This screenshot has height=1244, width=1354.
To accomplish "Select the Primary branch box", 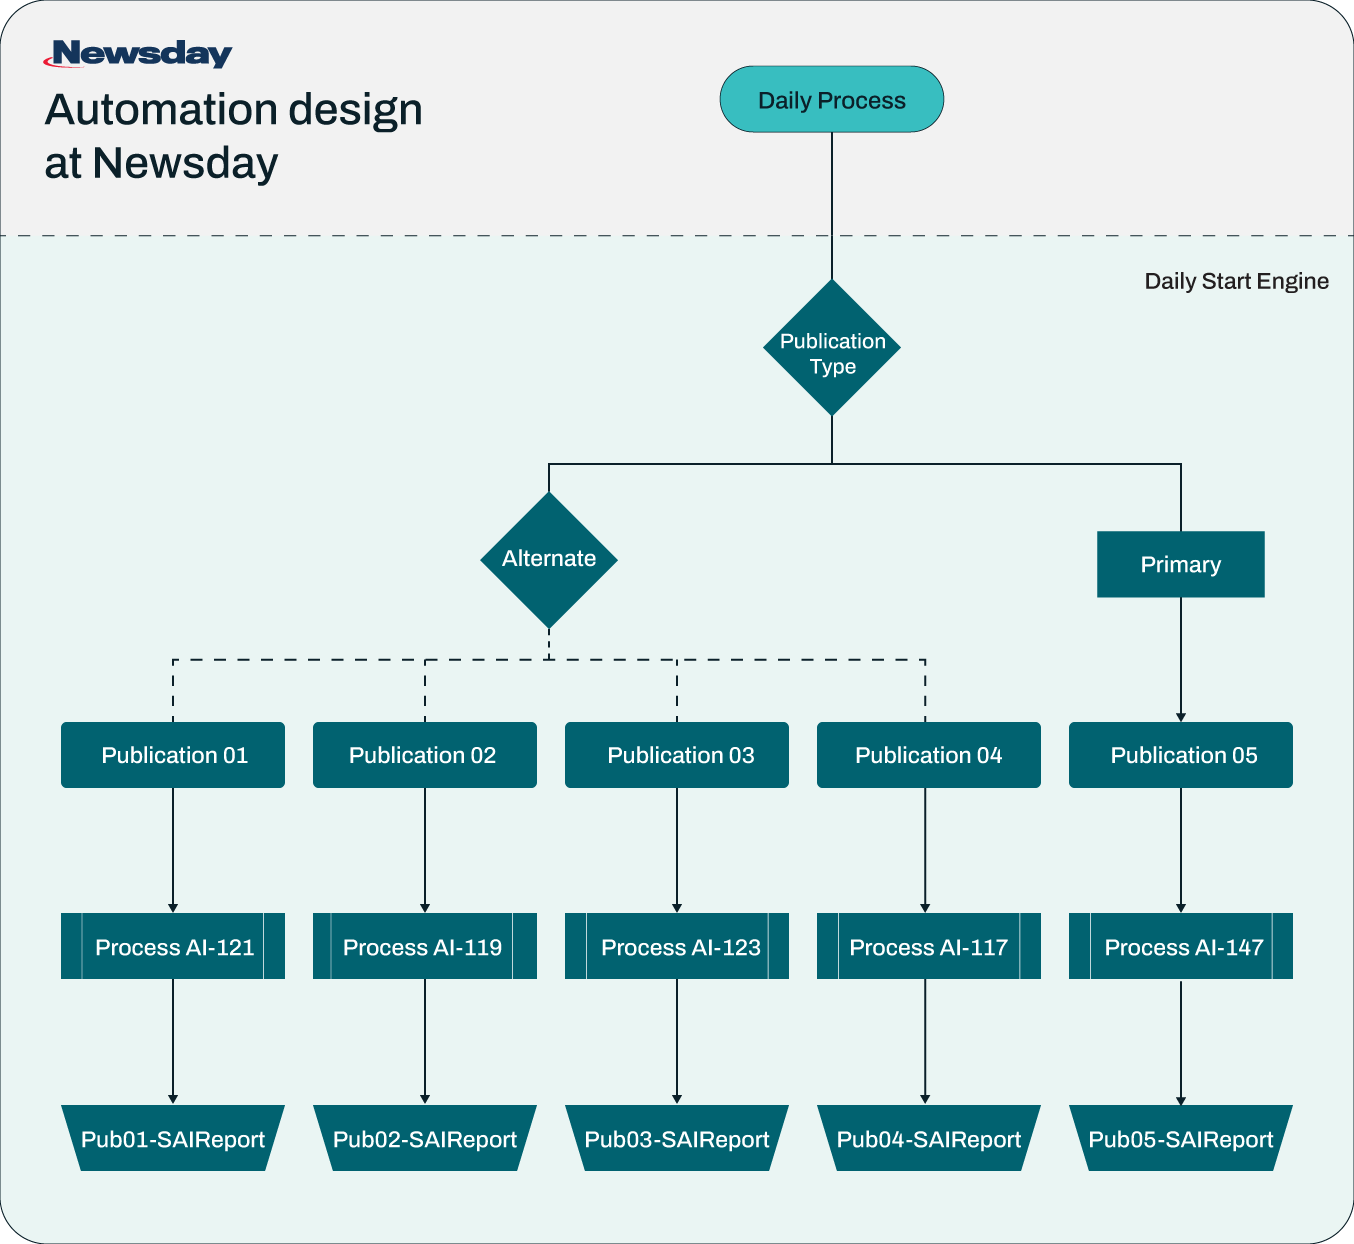I will coord(1180,564).
